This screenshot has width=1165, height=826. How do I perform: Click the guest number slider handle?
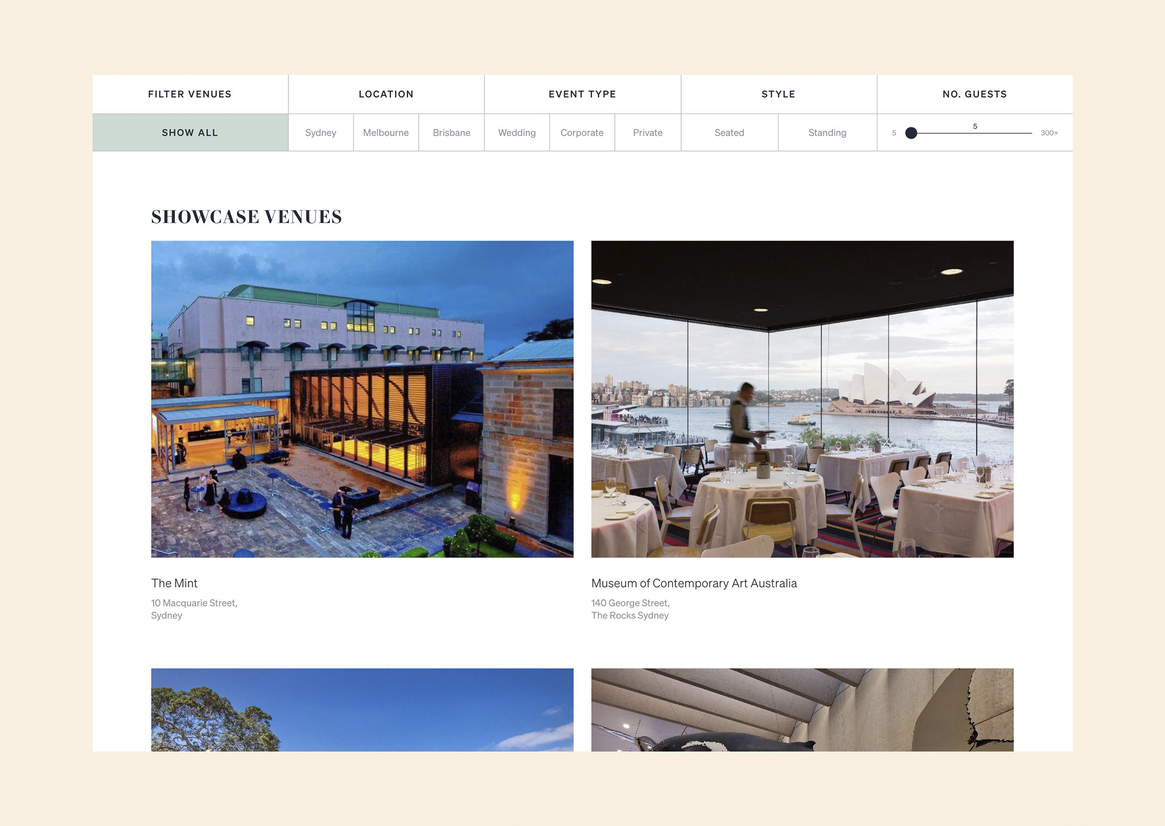pos(911,133)
